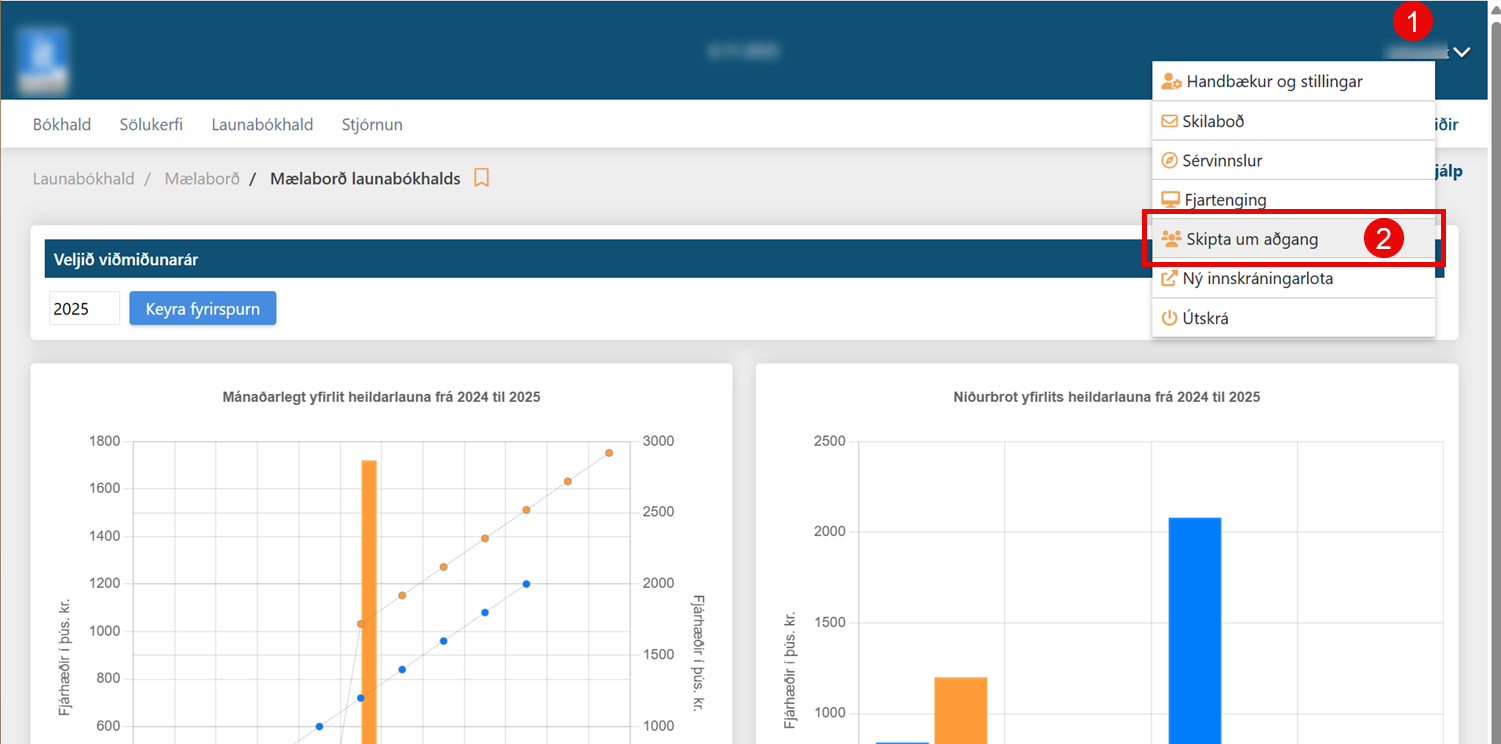Open the Stjórnun menu
This screenshot has height=744, width=1501.
point(372,125)
